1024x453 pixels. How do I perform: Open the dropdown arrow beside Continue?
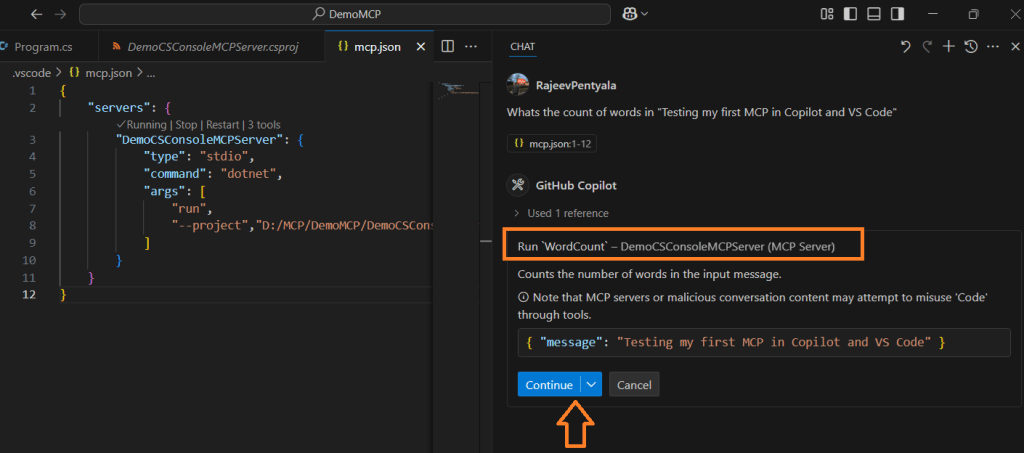coord(591,385)
